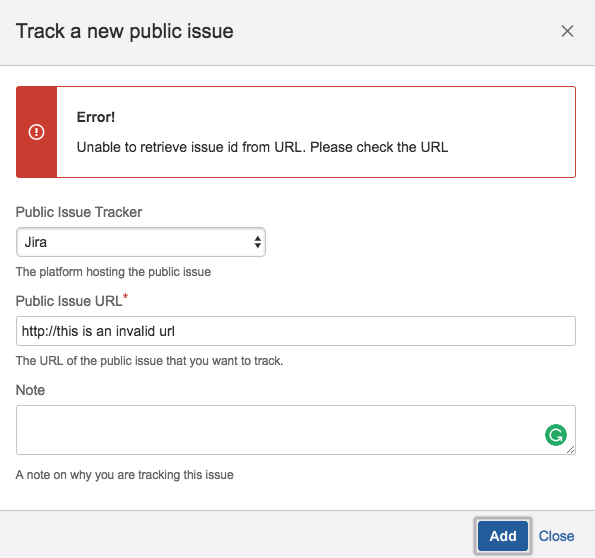The height and width of the screenshot is (558, 595).
Task: Open the Public Issue Tracker dropdown
Action: (x=141, y=242)
